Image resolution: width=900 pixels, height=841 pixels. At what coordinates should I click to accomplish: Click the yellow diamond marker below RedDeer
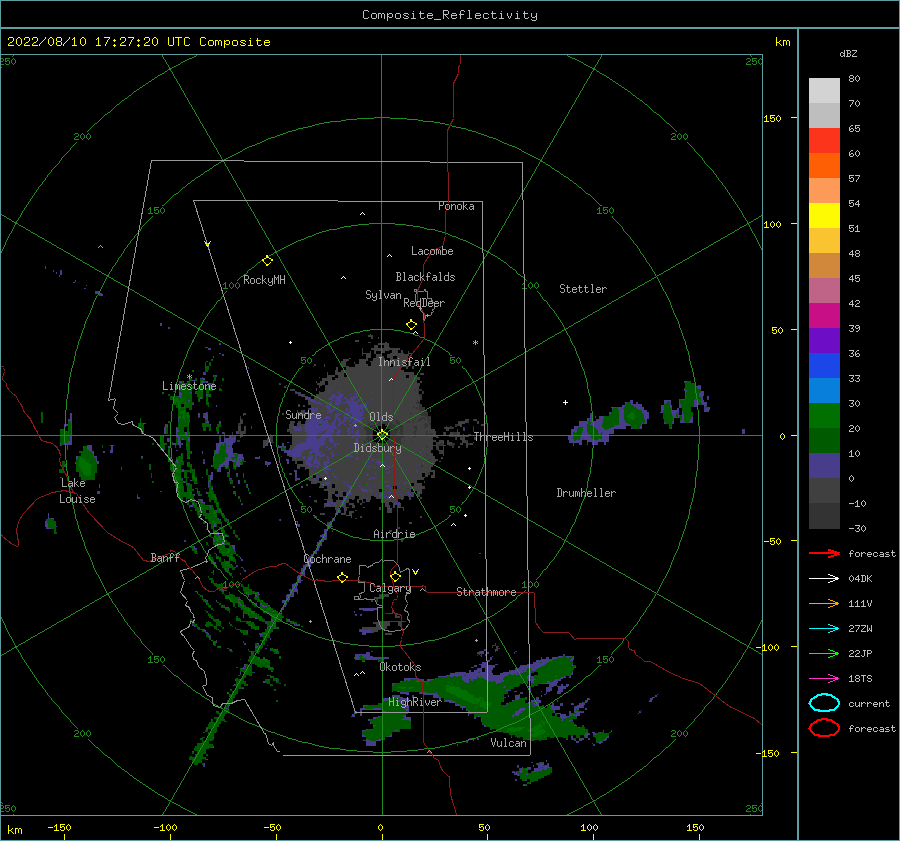pos(411,324)
